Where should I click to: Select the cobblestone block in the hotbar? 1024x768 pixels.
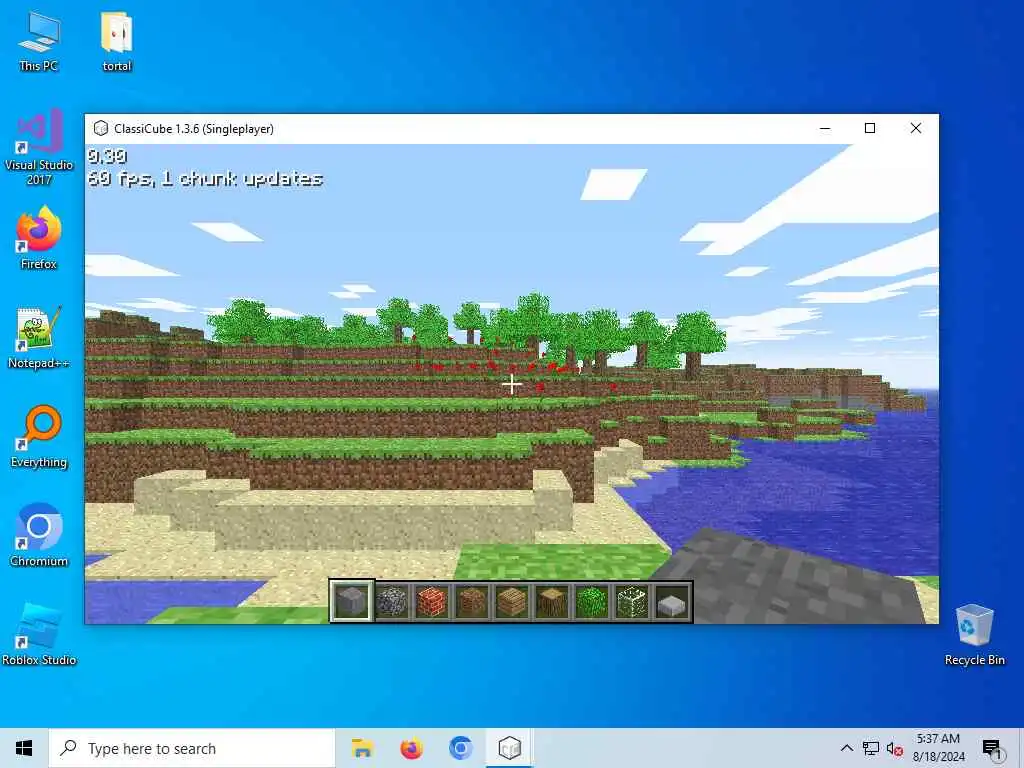click(392, 601)
